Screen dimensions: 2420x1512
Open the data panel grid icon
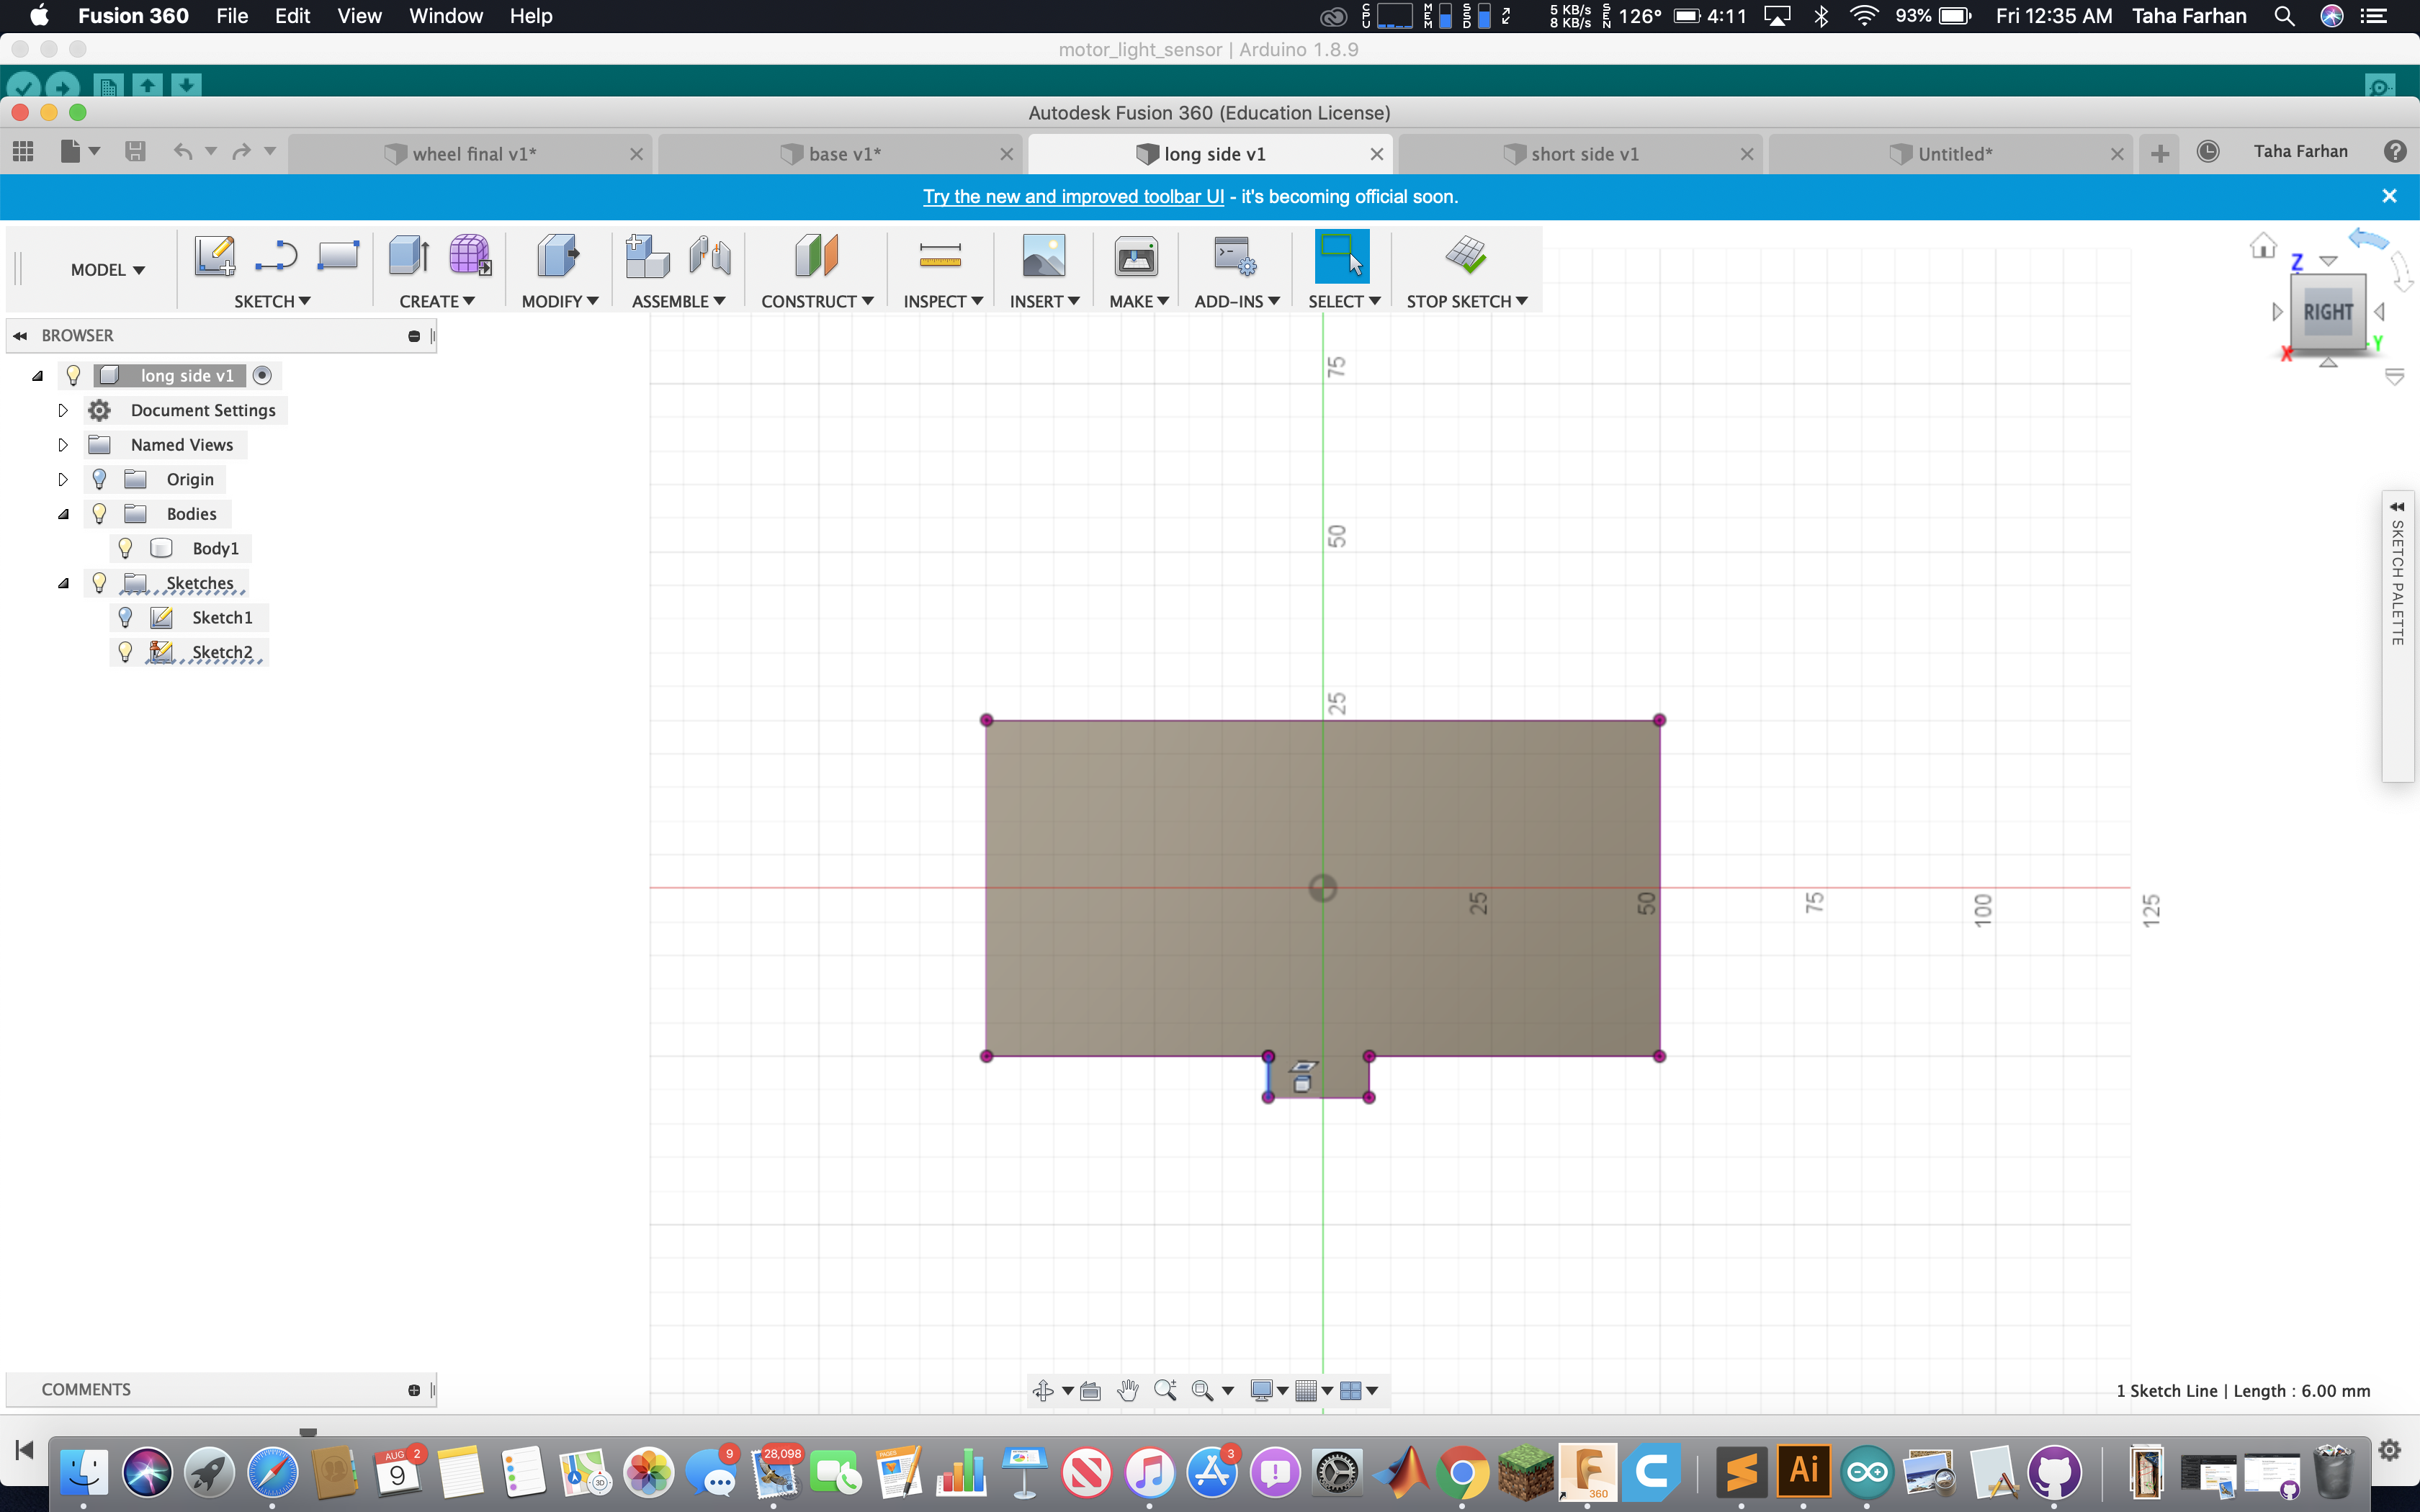click(x=23, y=152)
